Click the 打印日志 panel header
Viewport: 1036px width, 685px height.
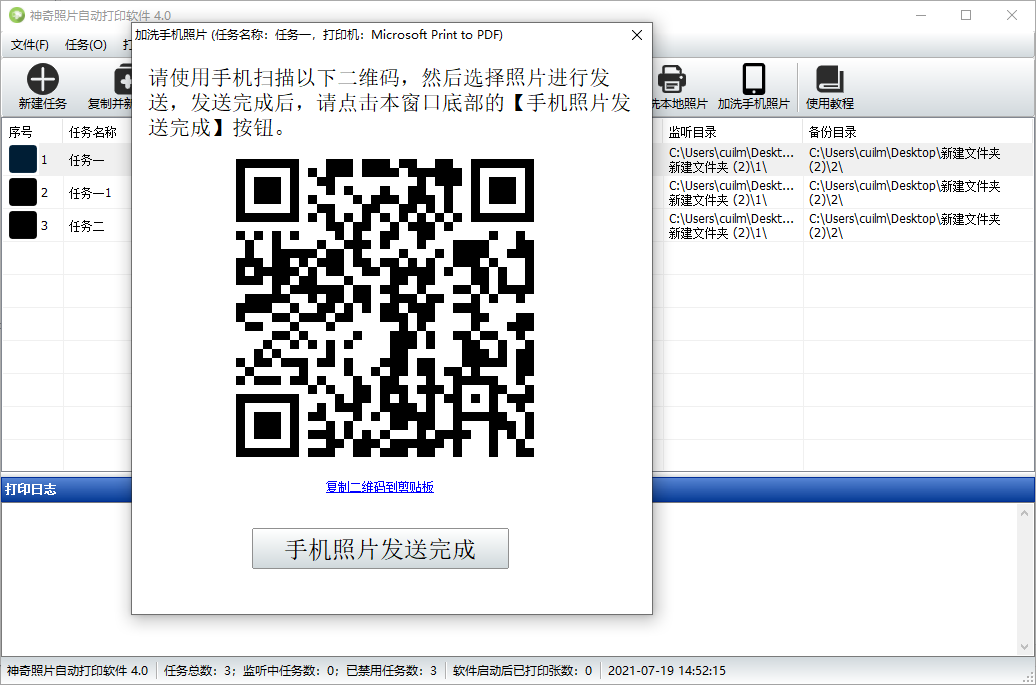(32, 490)
